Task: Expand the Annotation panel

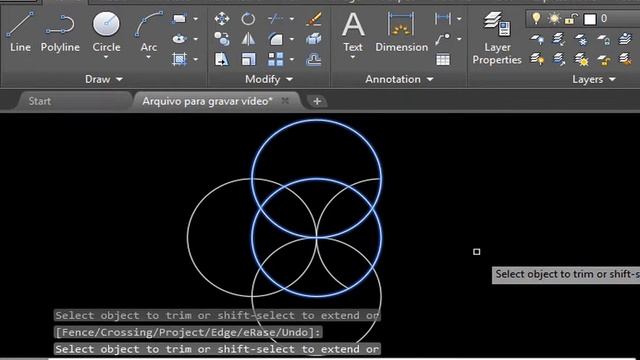Action: (x=399, y=79)
